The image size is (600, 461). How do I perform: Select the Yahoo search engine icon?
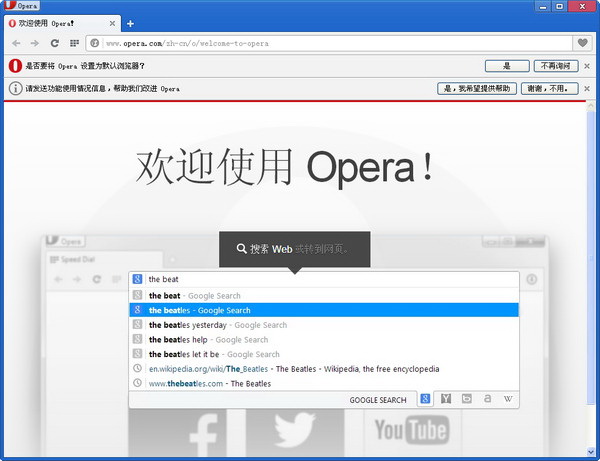pos(446,399)
